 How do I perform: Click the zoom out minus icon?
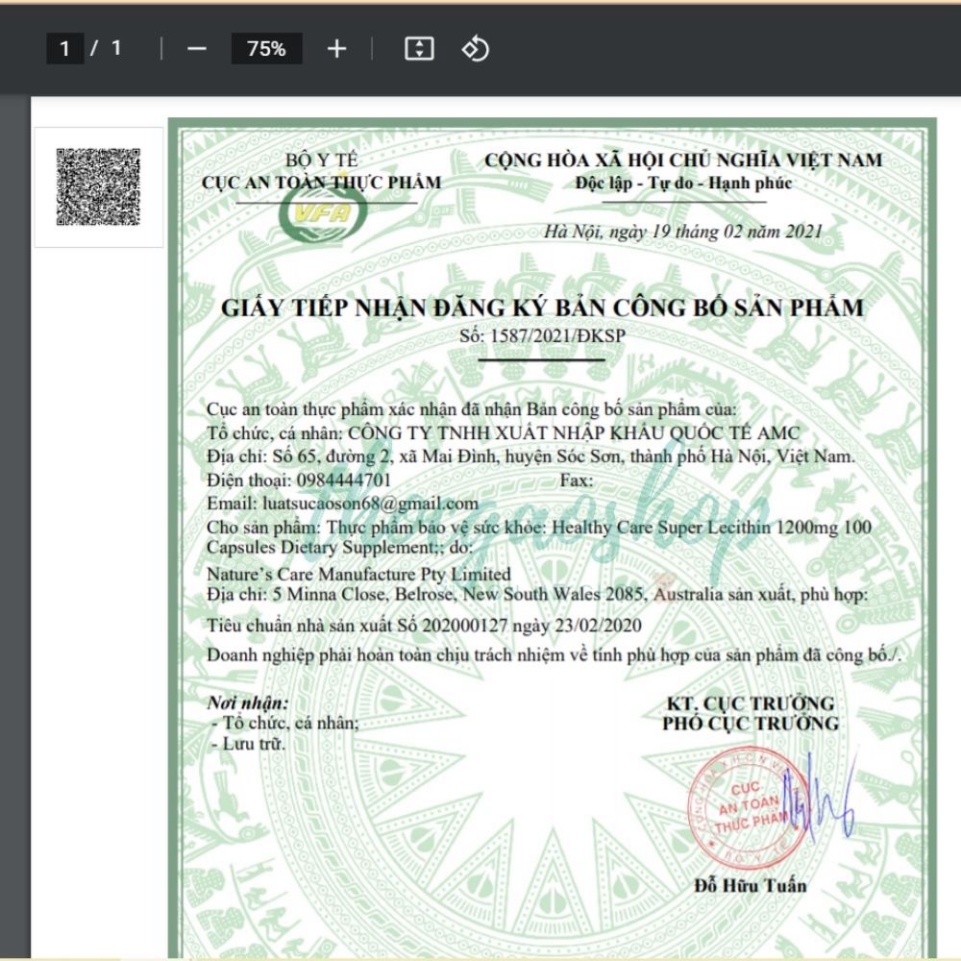tap(197, 48)
